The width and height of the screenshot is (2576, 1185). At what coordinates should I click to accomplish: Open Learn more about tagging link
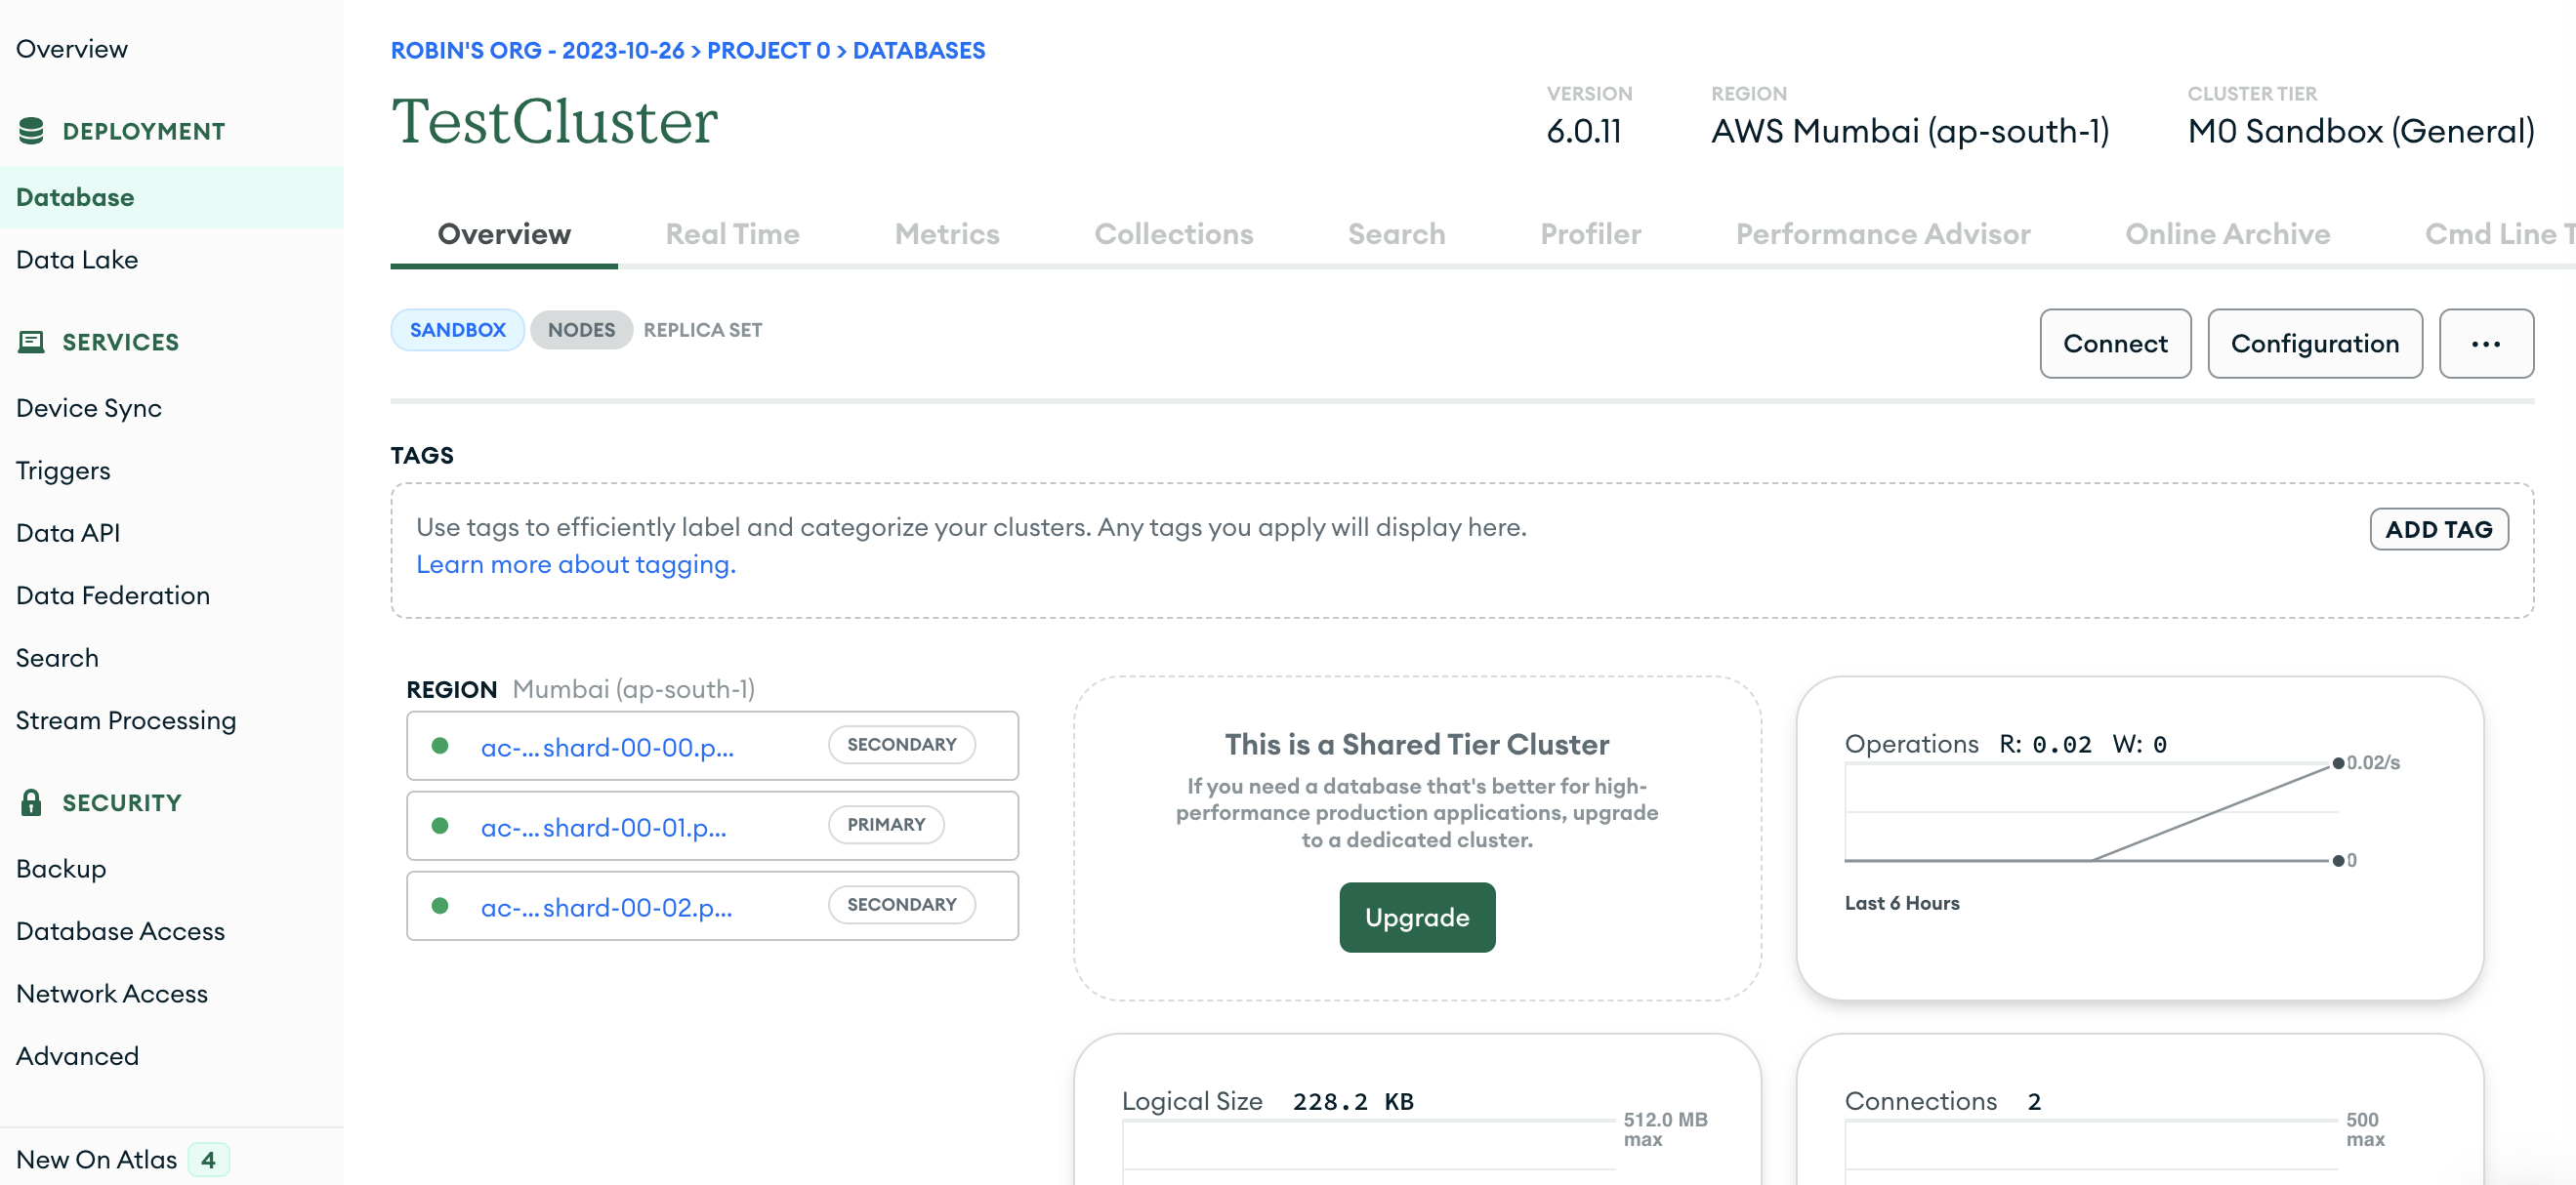coord(576,565)
